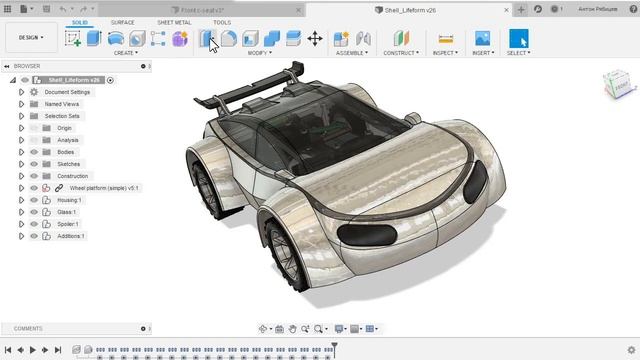The image size is (640, 360).
Task: Open the DESIGN workspace dropdown
Action: pyautogui.click(x=31, y=38)
